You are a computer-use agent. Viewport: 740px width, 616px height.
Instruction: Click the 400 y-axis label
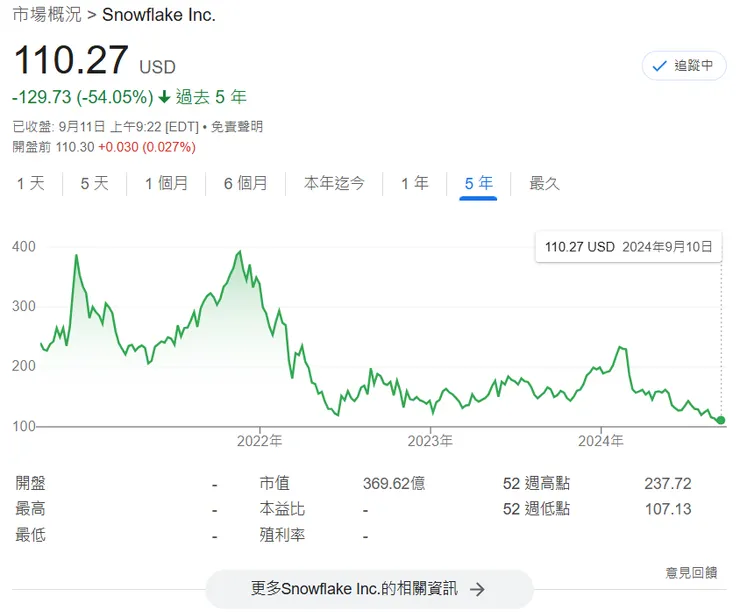point(24,246)
